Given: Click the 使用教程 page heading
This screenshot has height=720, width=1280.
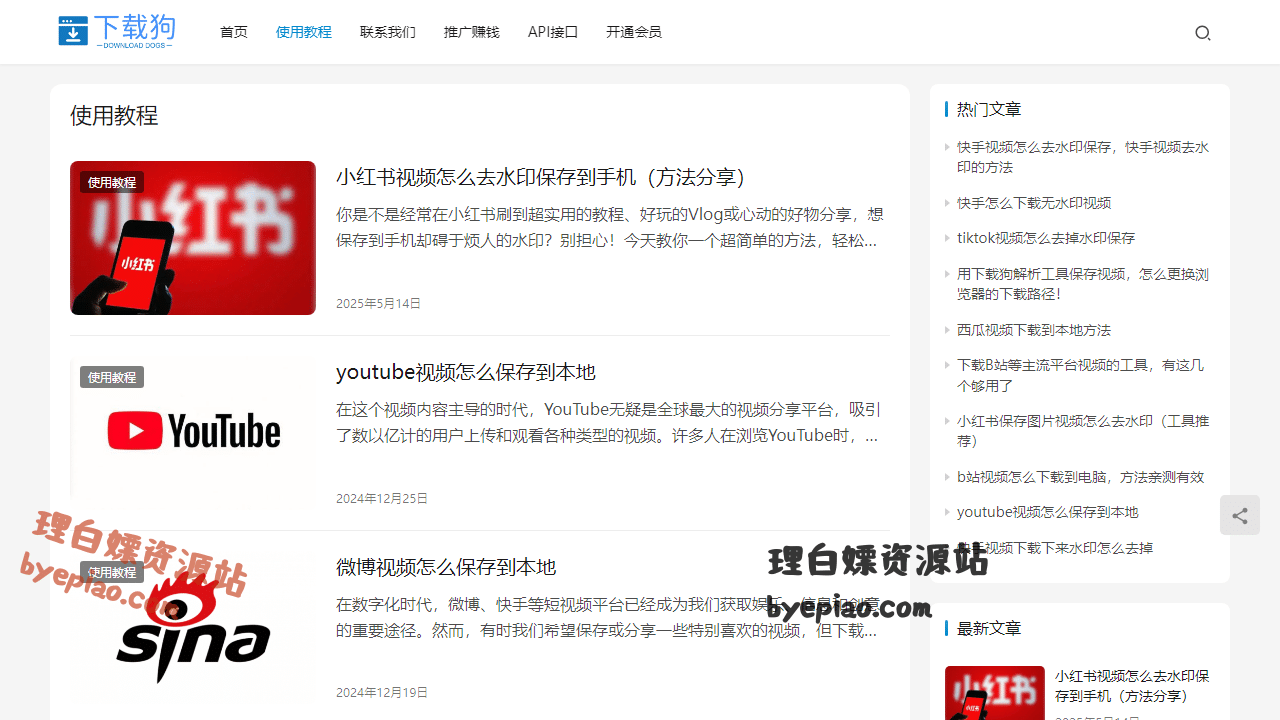Looking at the screenshot, I should point(114,115).
